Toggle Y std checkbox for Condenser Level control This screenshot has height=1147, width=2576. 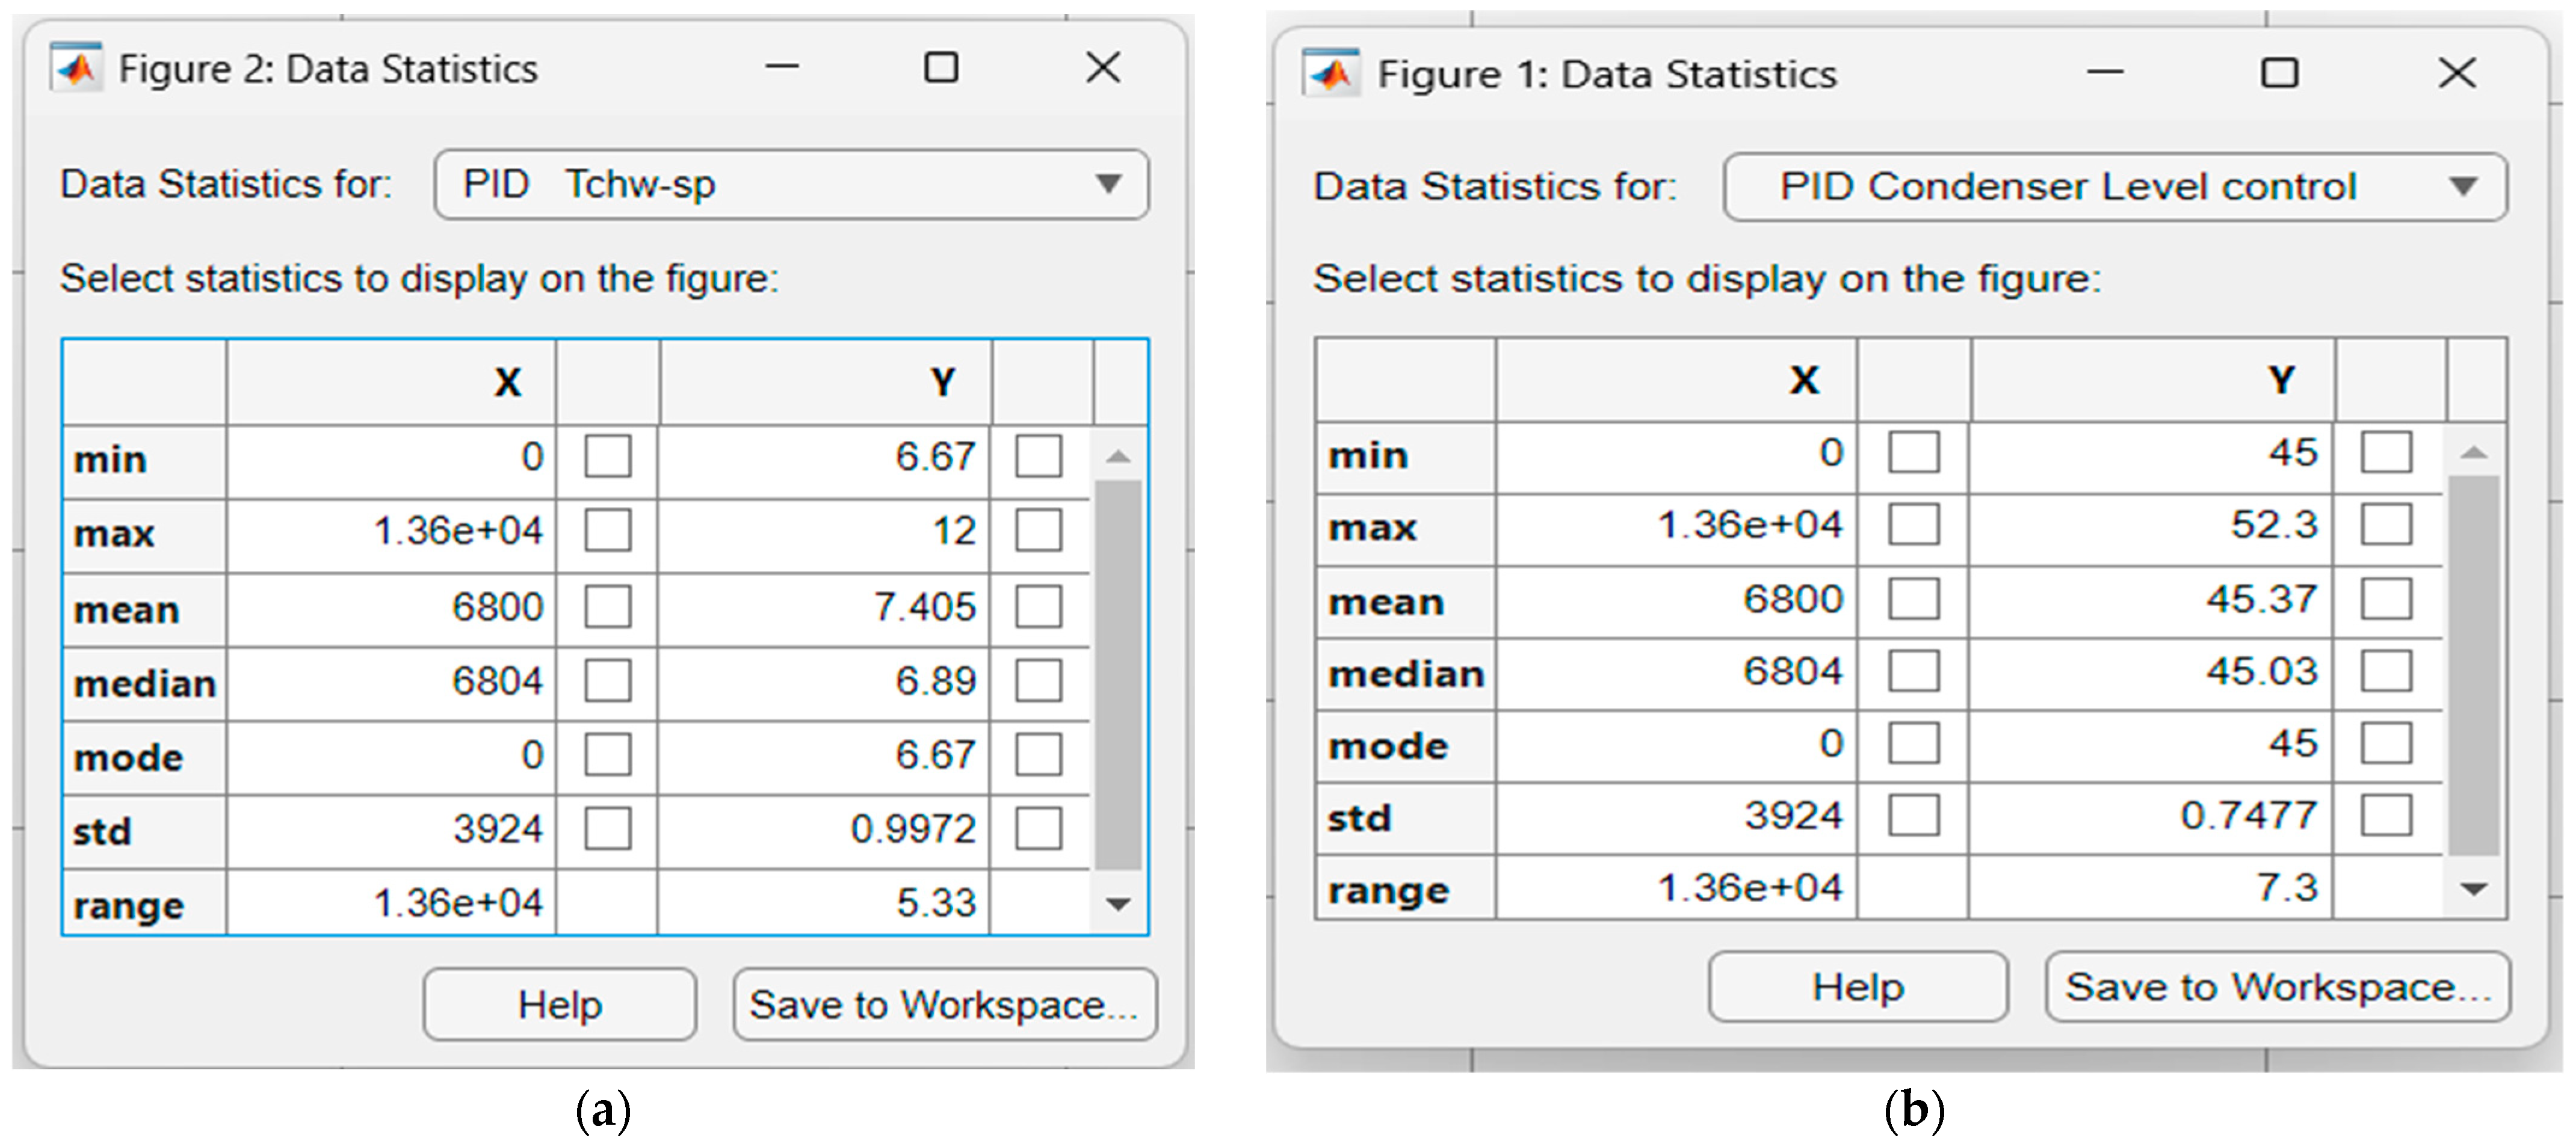tap(2386, 815)
